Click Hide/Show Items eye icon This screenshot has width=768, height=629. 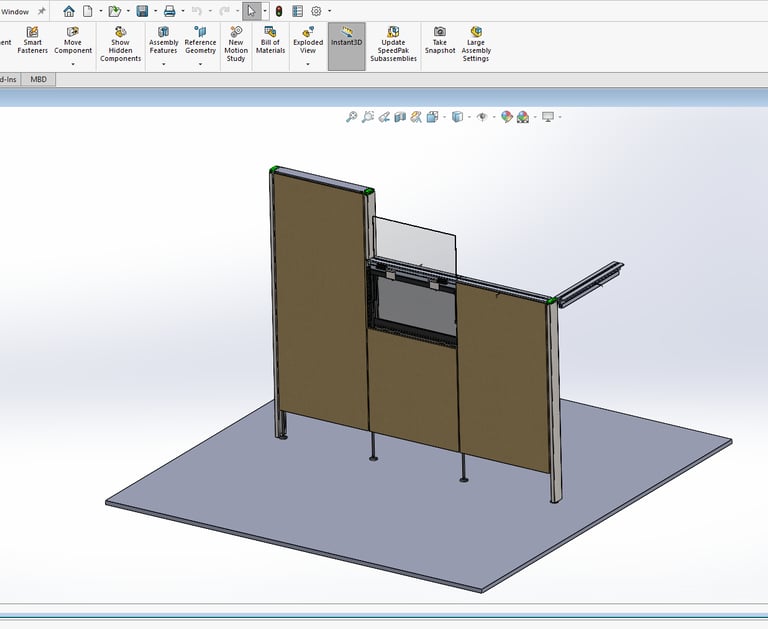482,117
